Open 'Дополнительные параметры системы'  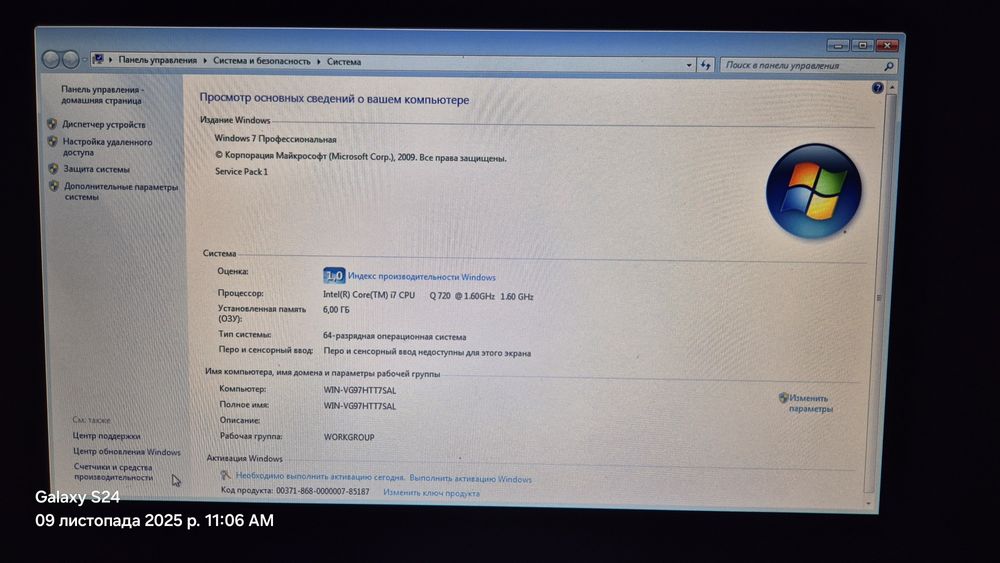121,192
